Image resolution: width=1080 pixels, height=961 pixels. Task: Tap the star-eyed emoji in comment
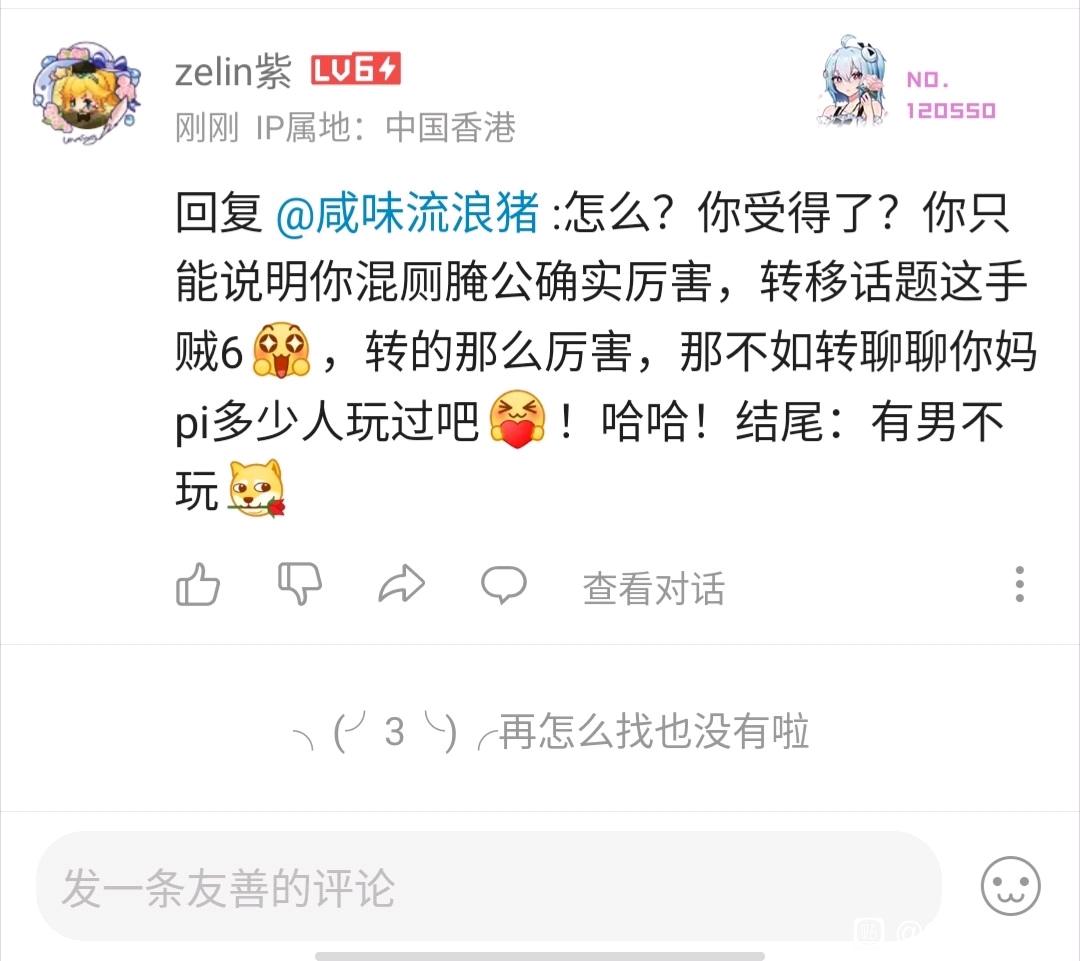[282, 350]
